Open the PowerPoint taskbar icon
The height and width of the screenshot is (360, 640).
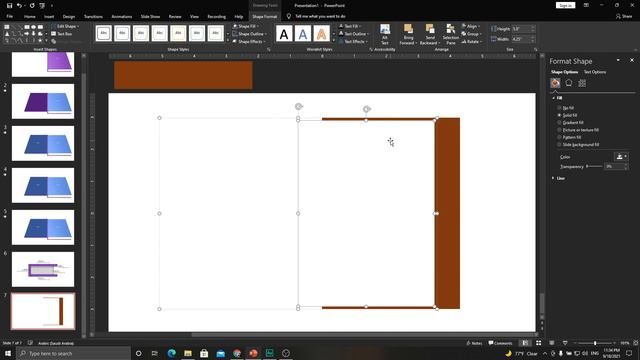coord(253,353)
